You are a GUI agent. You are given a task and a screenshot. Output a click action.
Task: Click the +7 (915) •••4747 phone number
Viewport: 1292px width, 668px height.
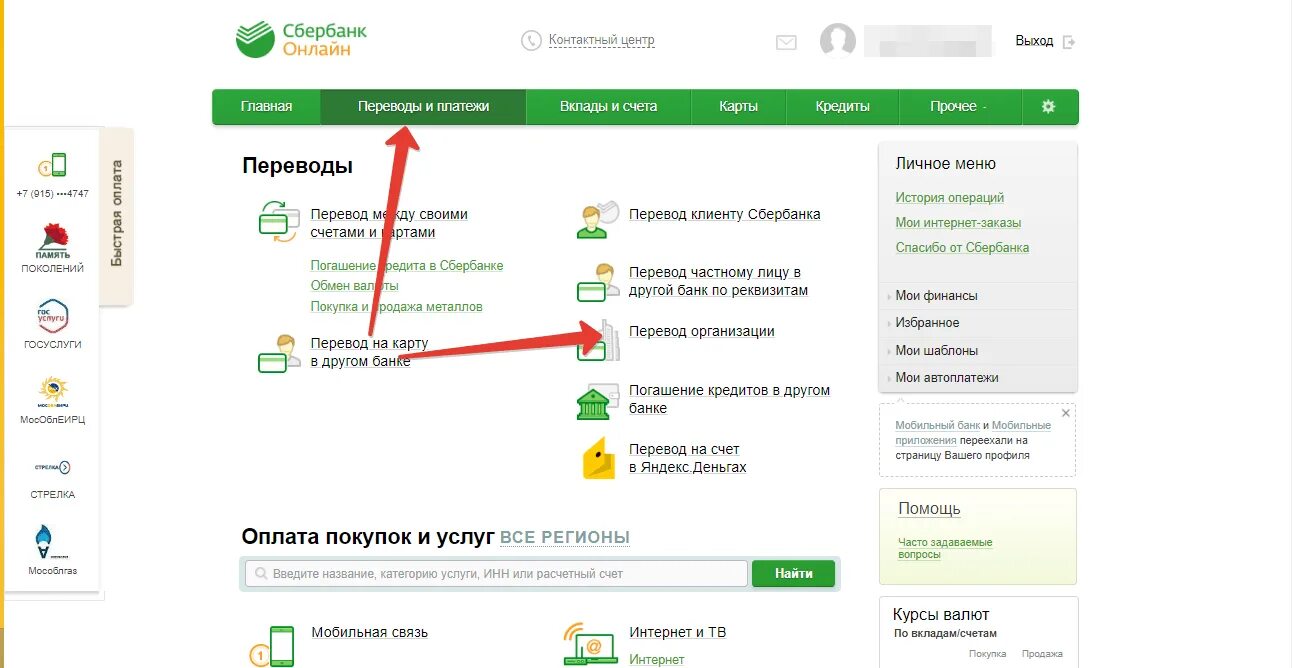pos(53,194)
